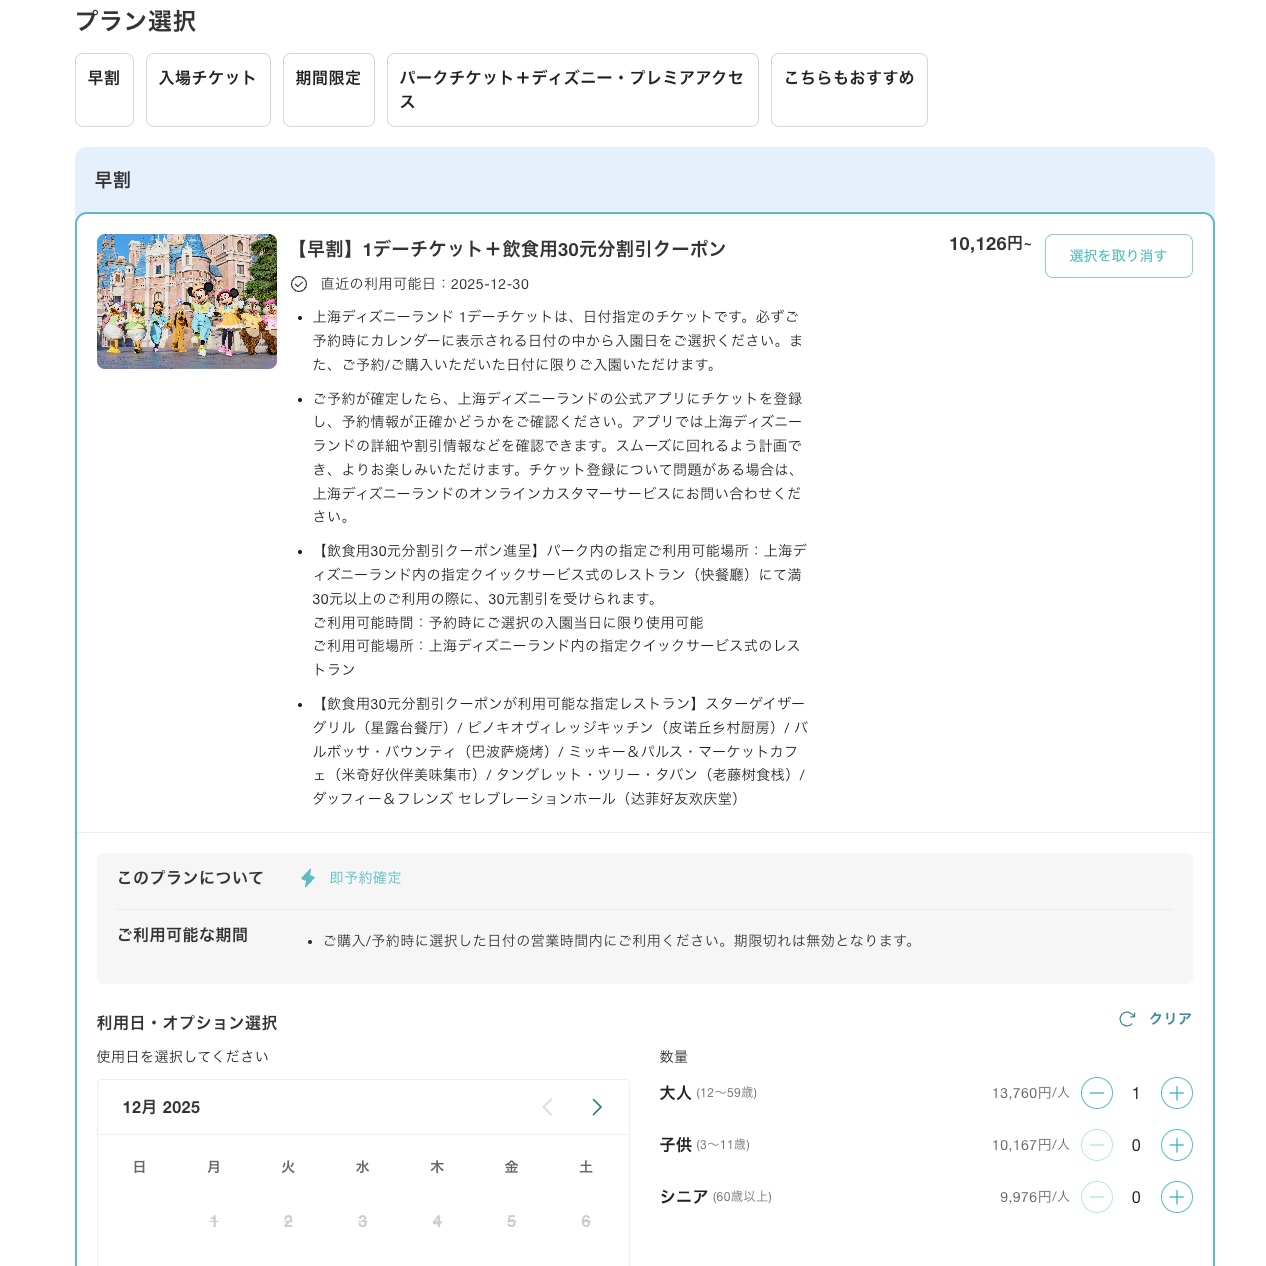Increase シニア quantity with the plus icon
The width and height of the screenshot is (1266, 1266).
(x=1177, y=1197)
